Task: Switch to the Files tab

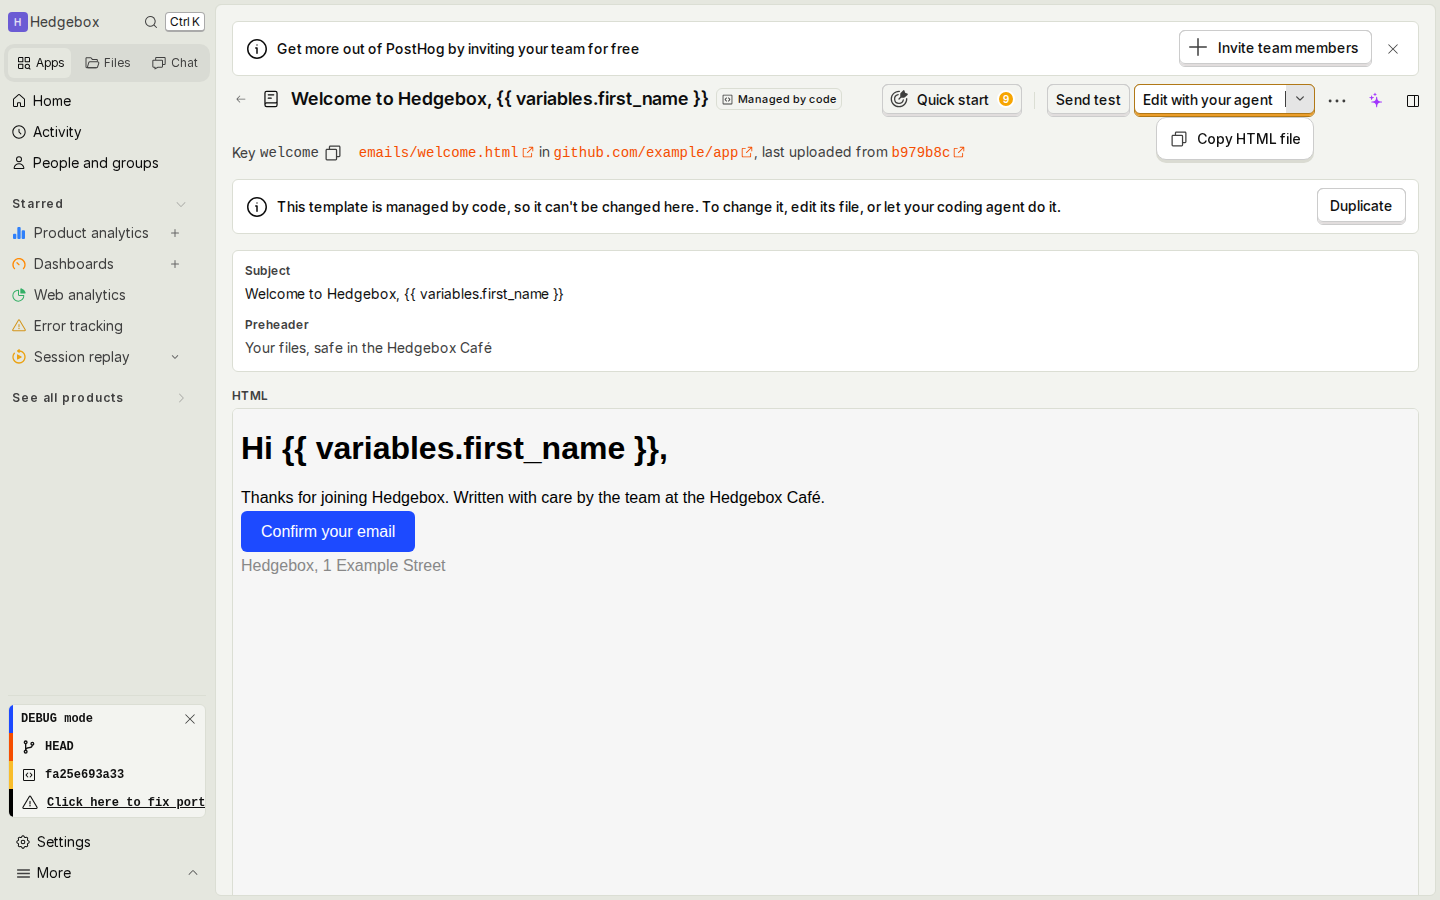Action: click(108, 63)
